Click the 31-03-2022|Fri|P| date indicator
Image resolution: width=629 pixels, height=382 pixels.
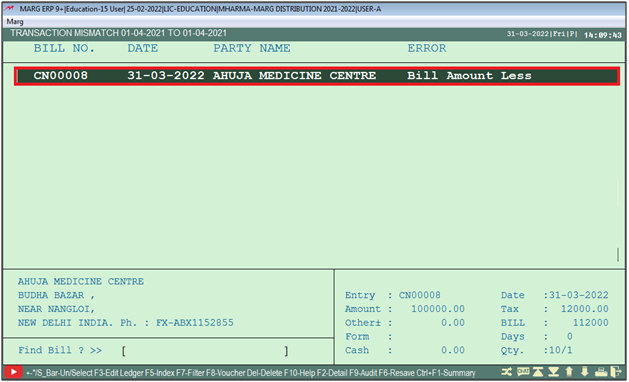click(x=542, y=34)
